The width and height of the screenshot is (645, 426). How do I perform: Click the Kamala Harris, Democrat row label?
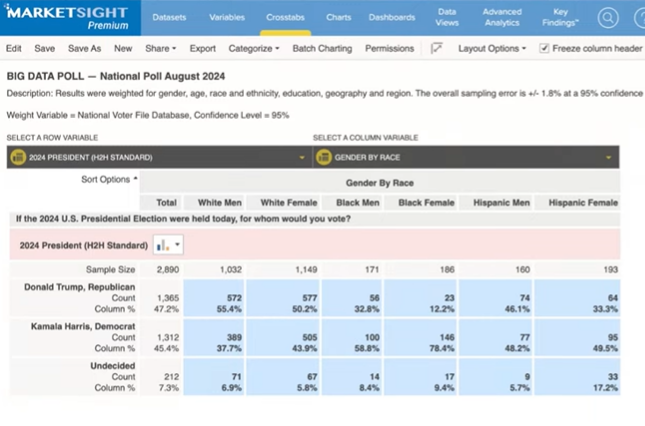83,326
